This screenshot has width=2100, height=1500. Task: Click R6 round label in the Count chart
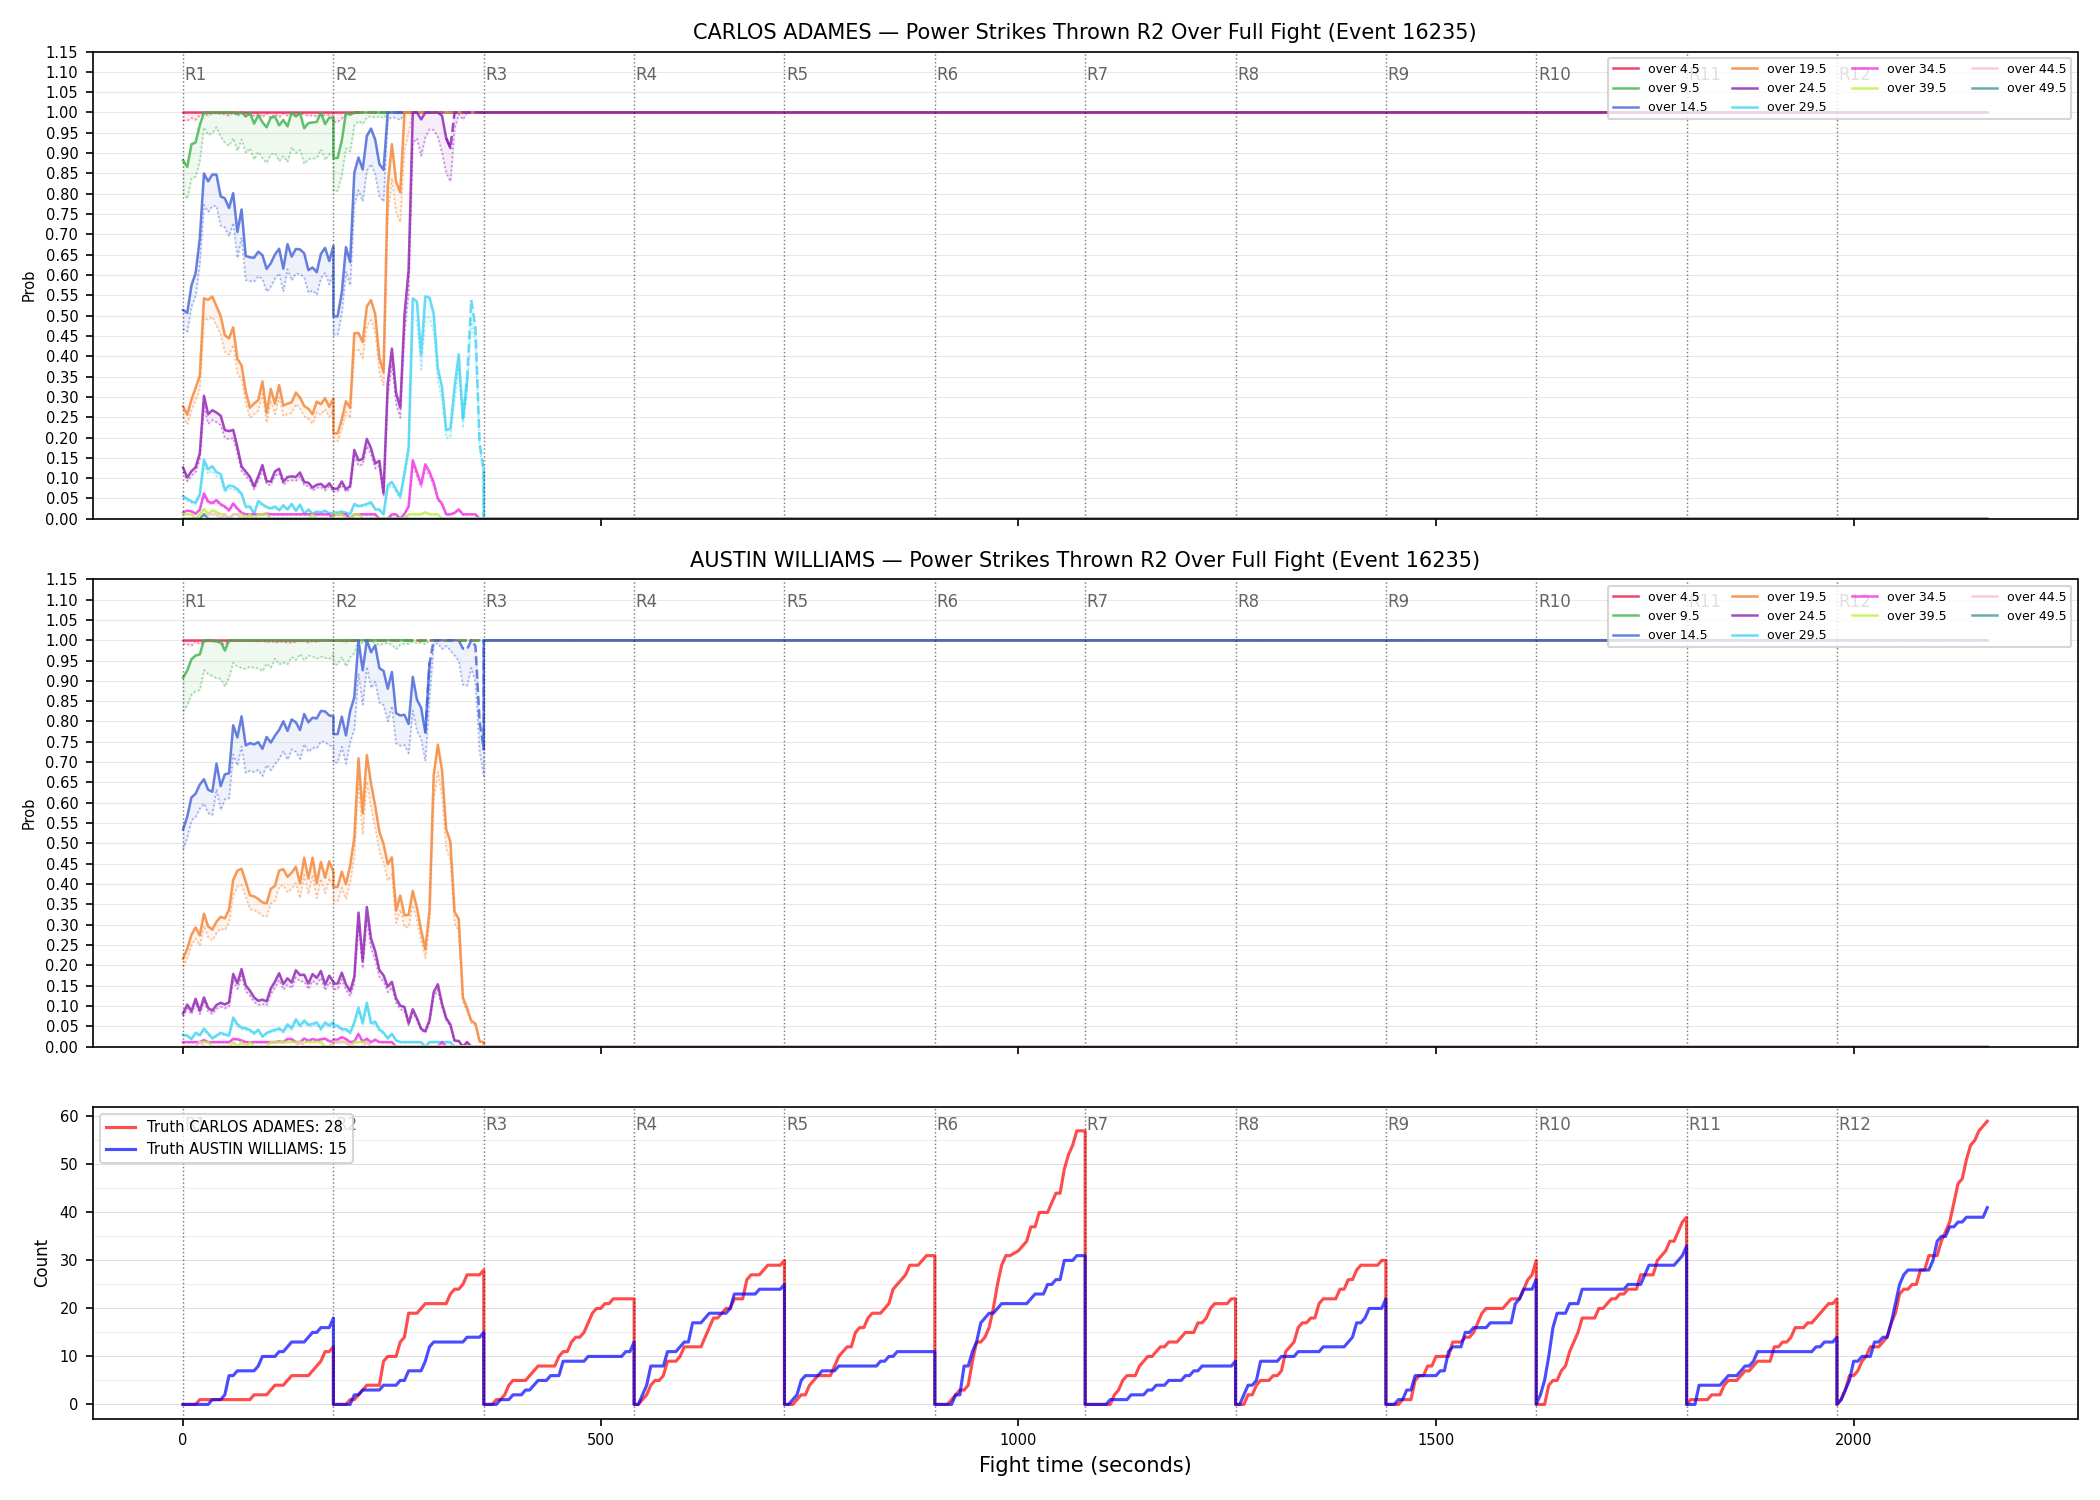click(947, 1124)
